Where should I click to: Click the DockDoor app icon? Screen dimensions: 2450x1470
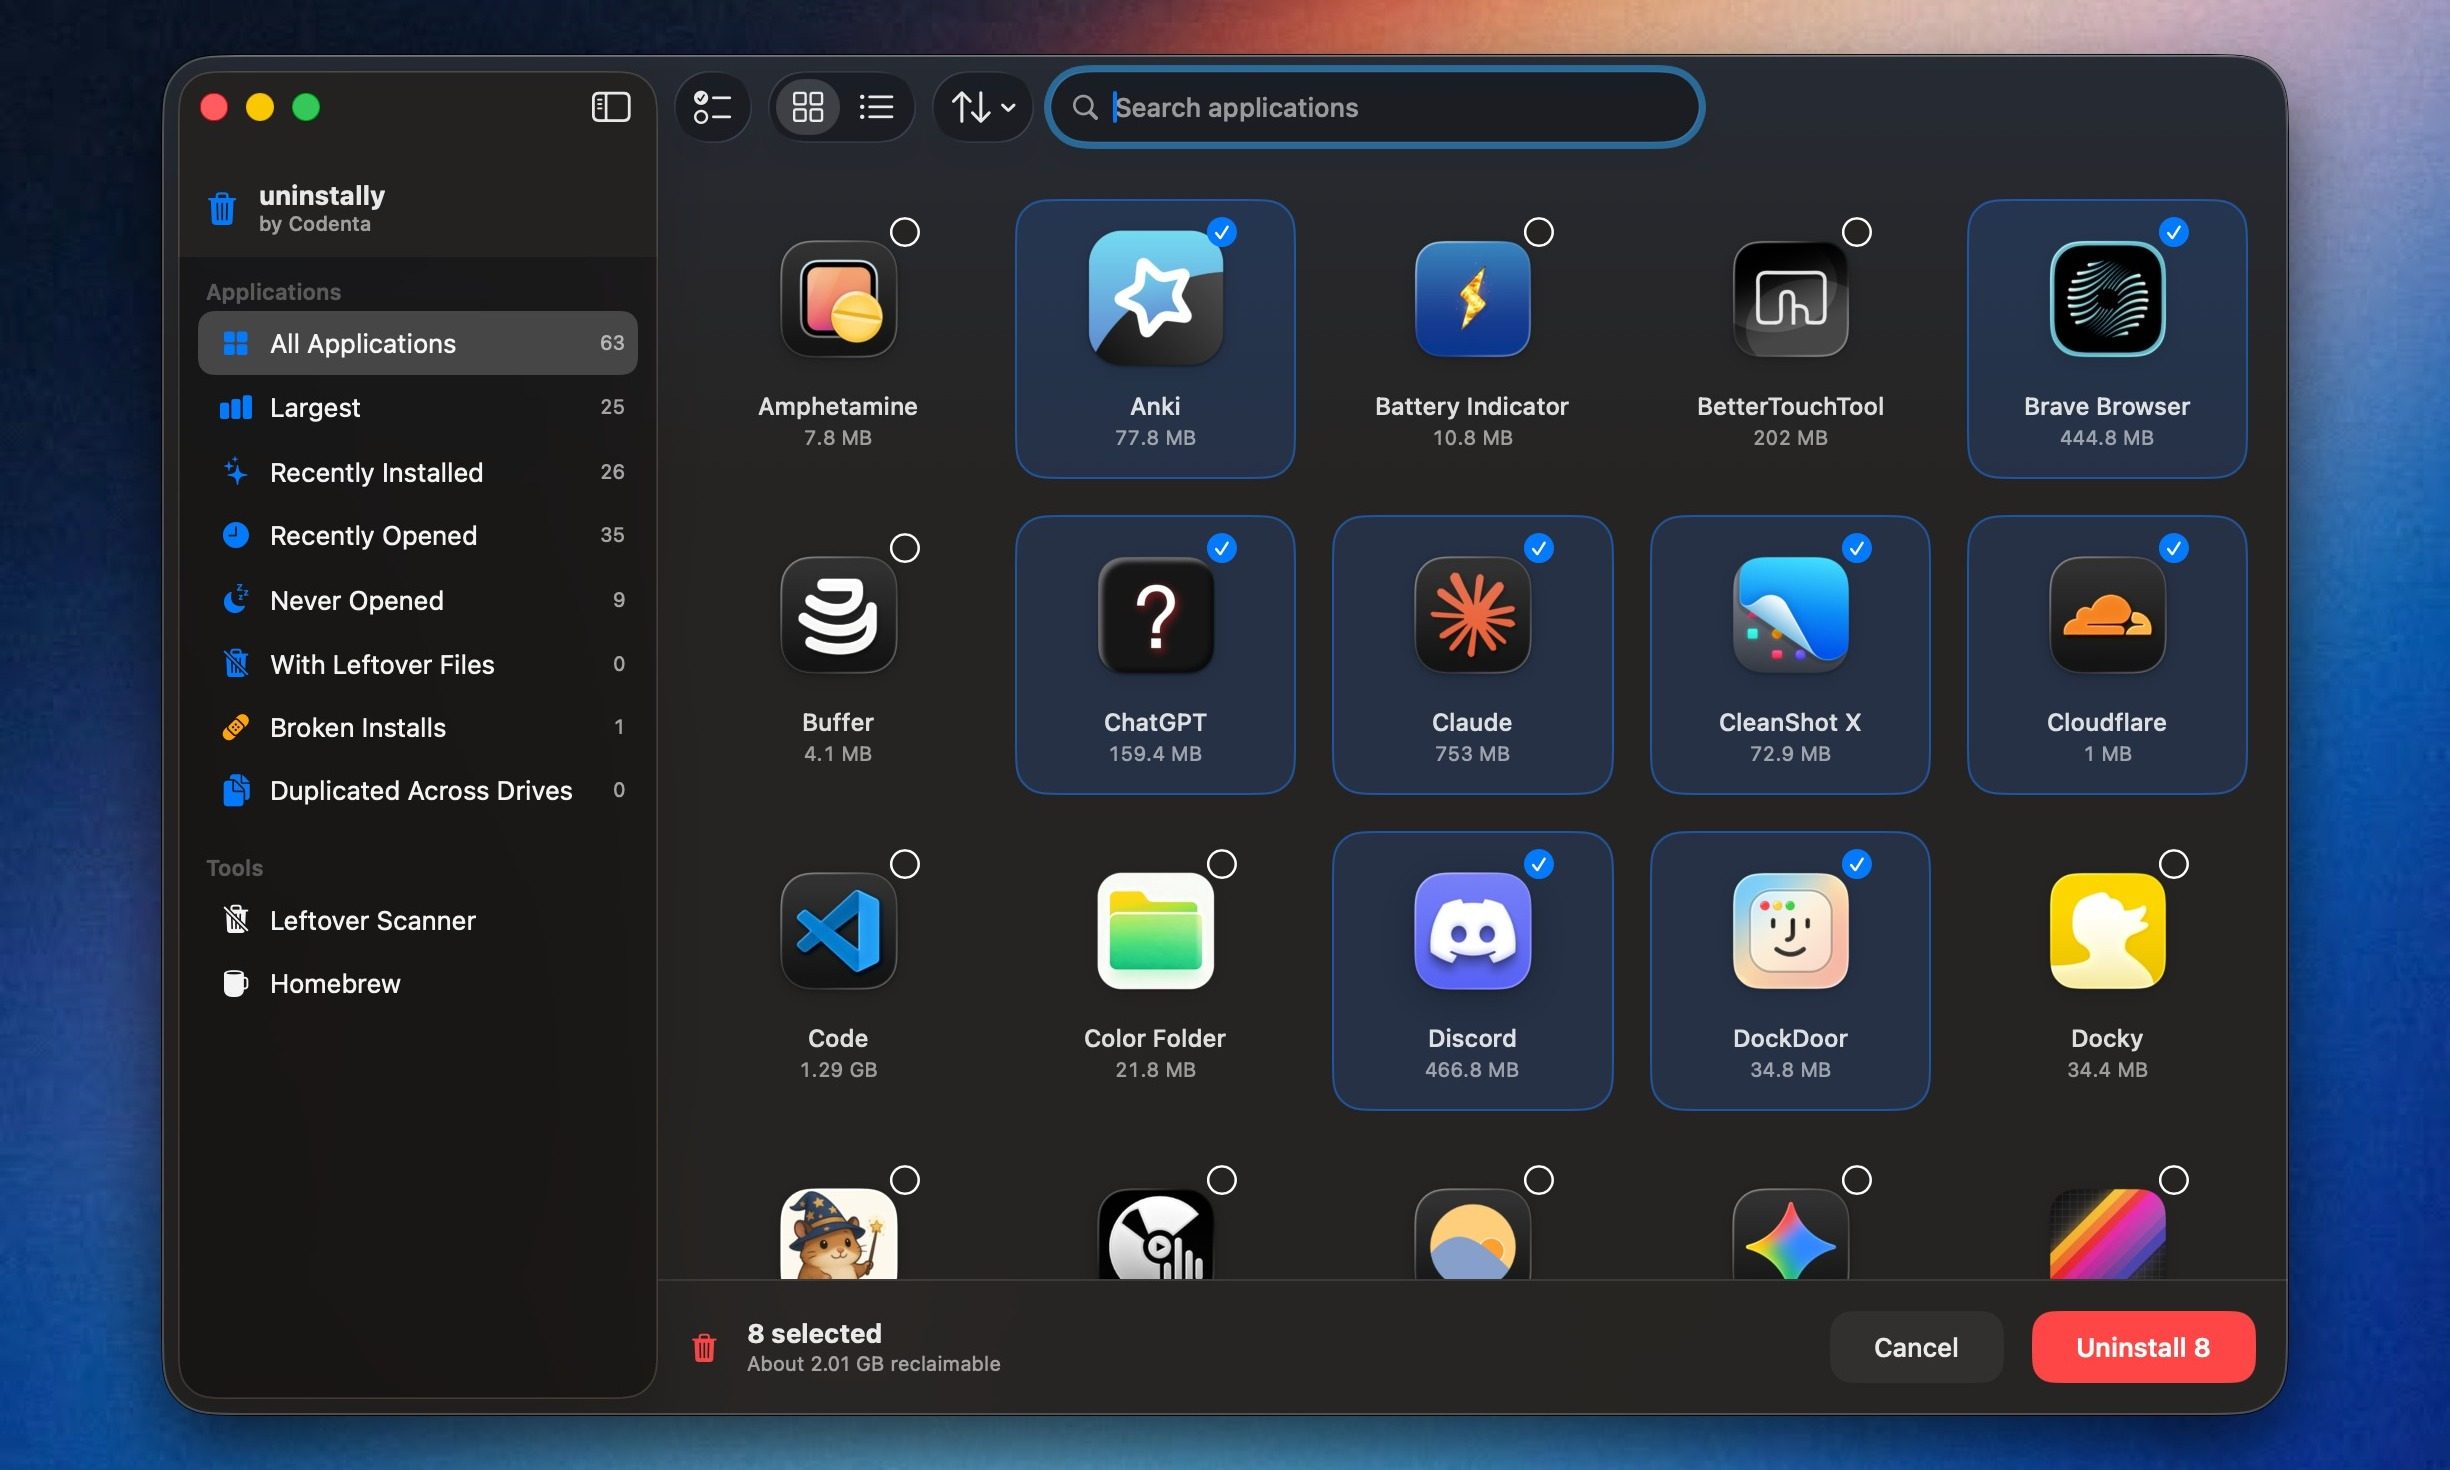coord(1790,931)
